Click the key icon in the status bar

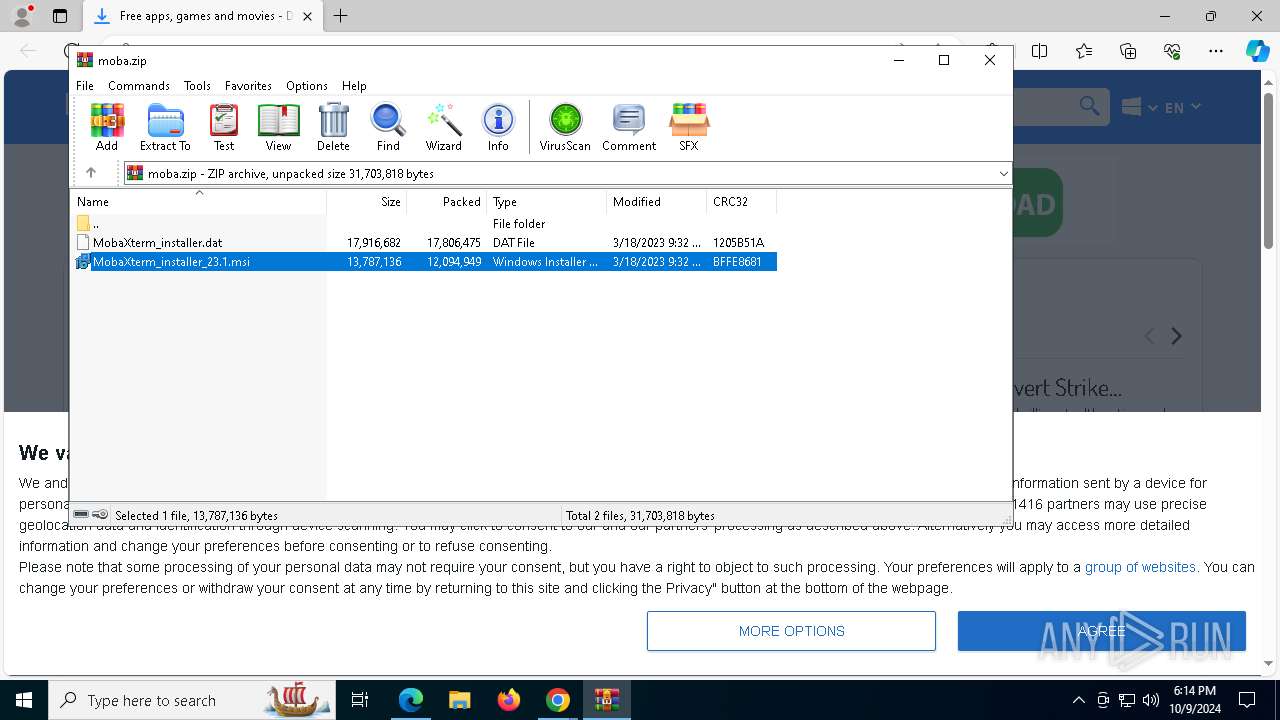tap(100, 515)
